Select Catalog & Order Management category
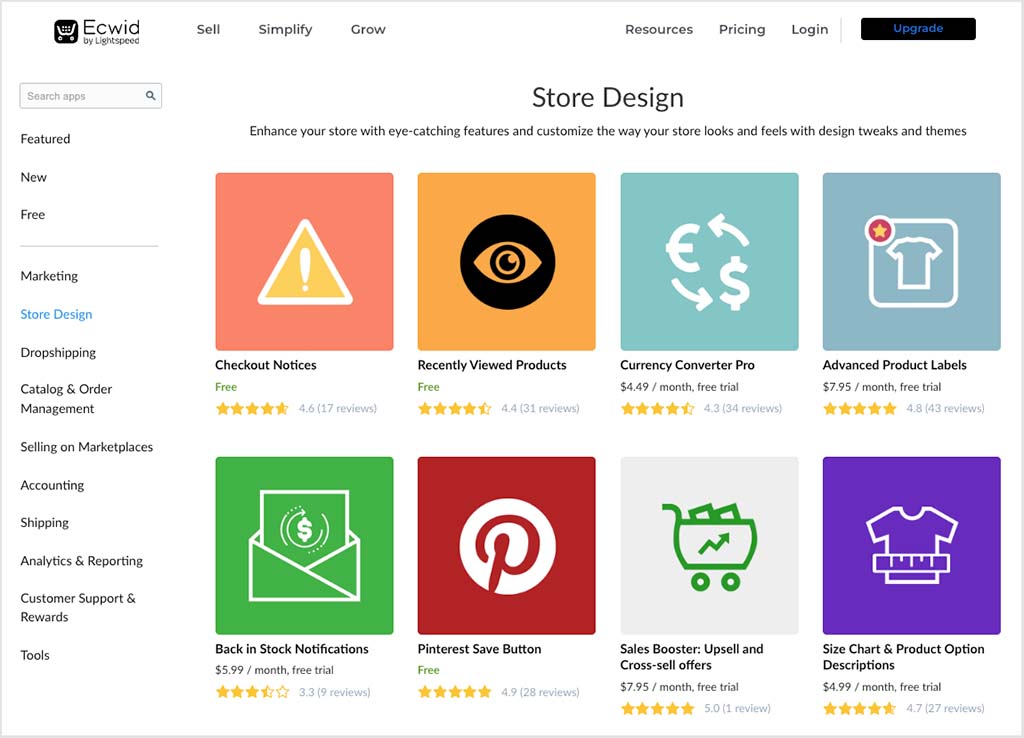Screen dimensions: 1024x738 (66, 398)
